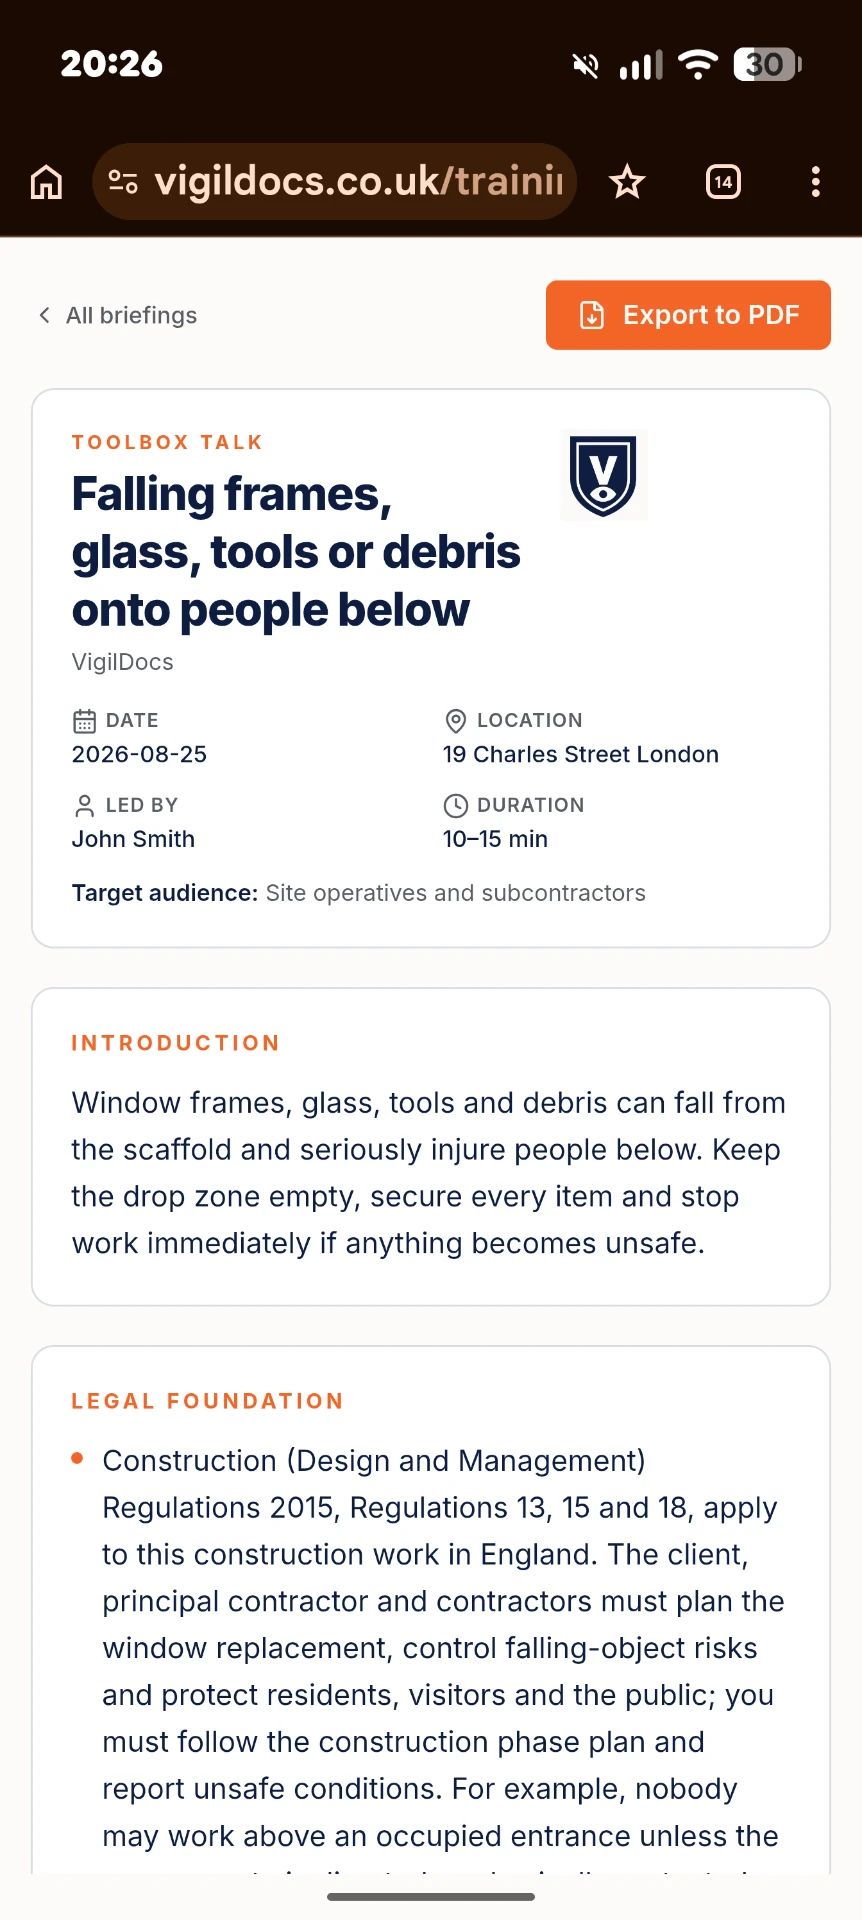Select the date 2026-08-25
Viewport: 862px width, 1920px height.
[139, 754]
